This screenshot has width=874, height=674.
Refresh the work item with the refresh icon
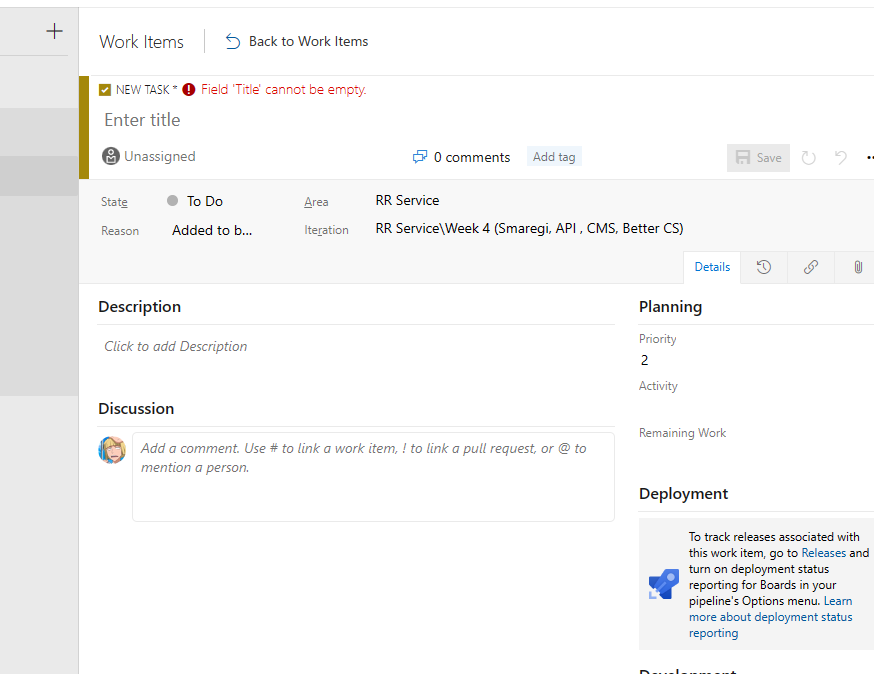(808, 157)
